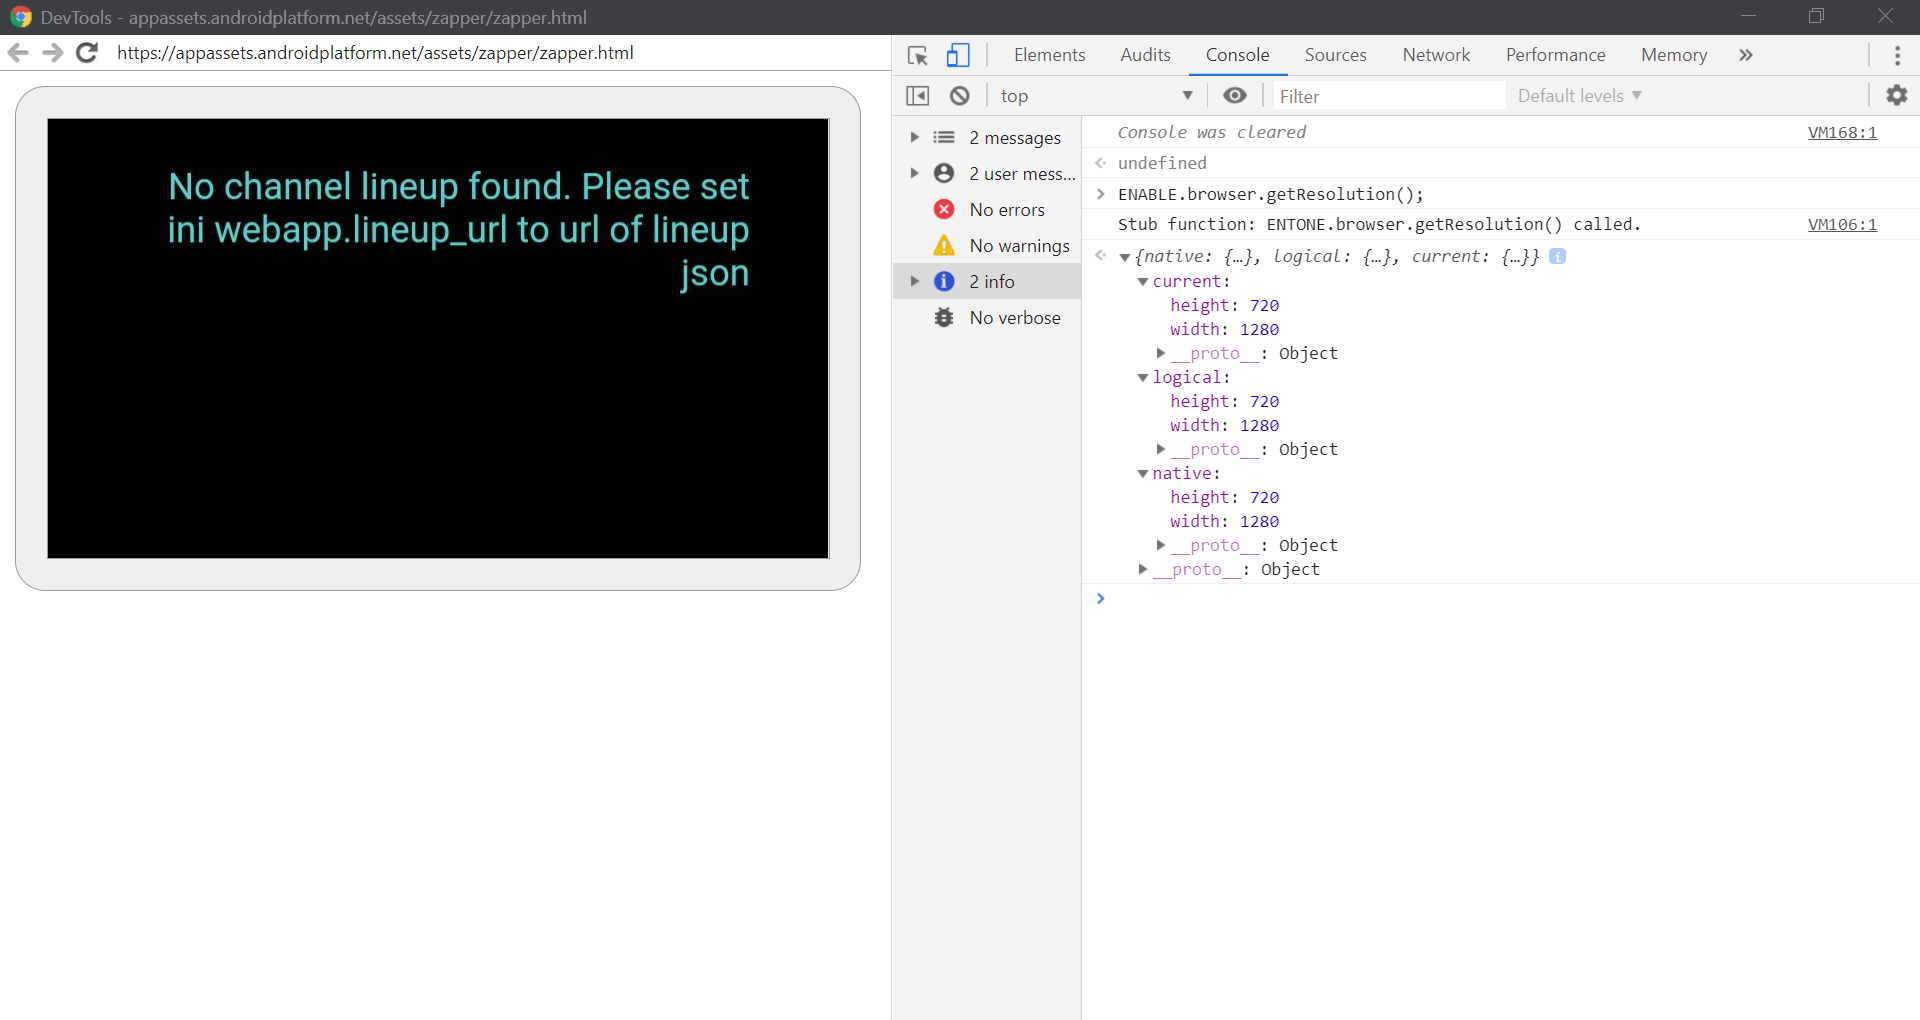Click the browser back arrow
Viewport: 1920px width, 1020px height.
coord(18,53)
